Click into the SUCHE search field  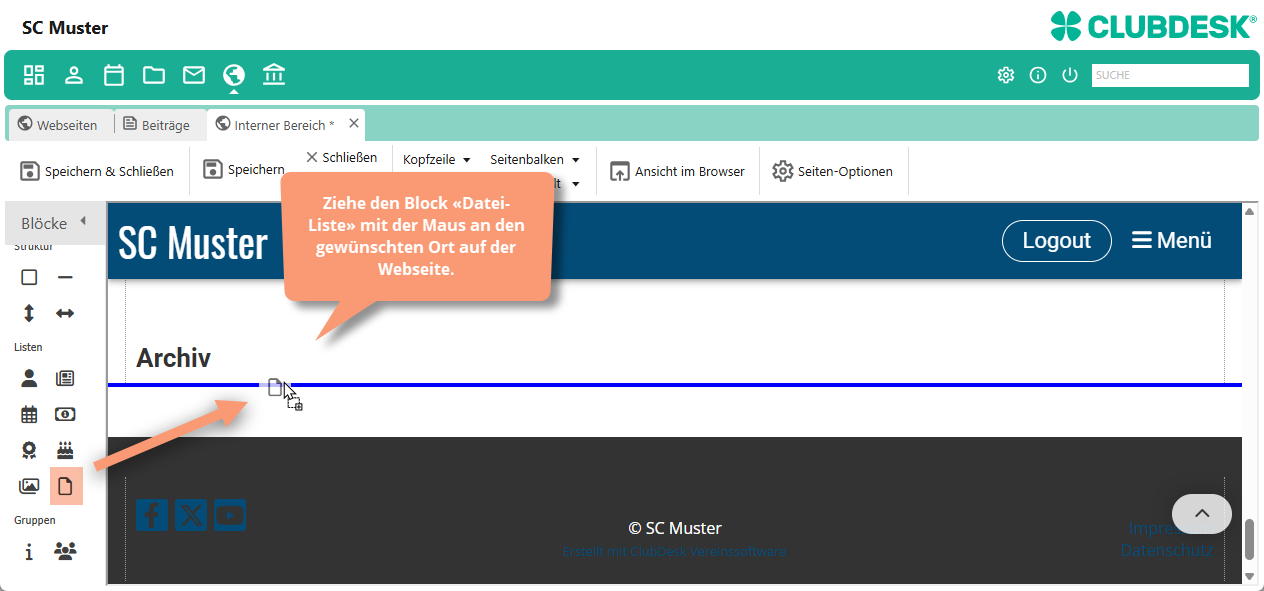(1170, 75)
